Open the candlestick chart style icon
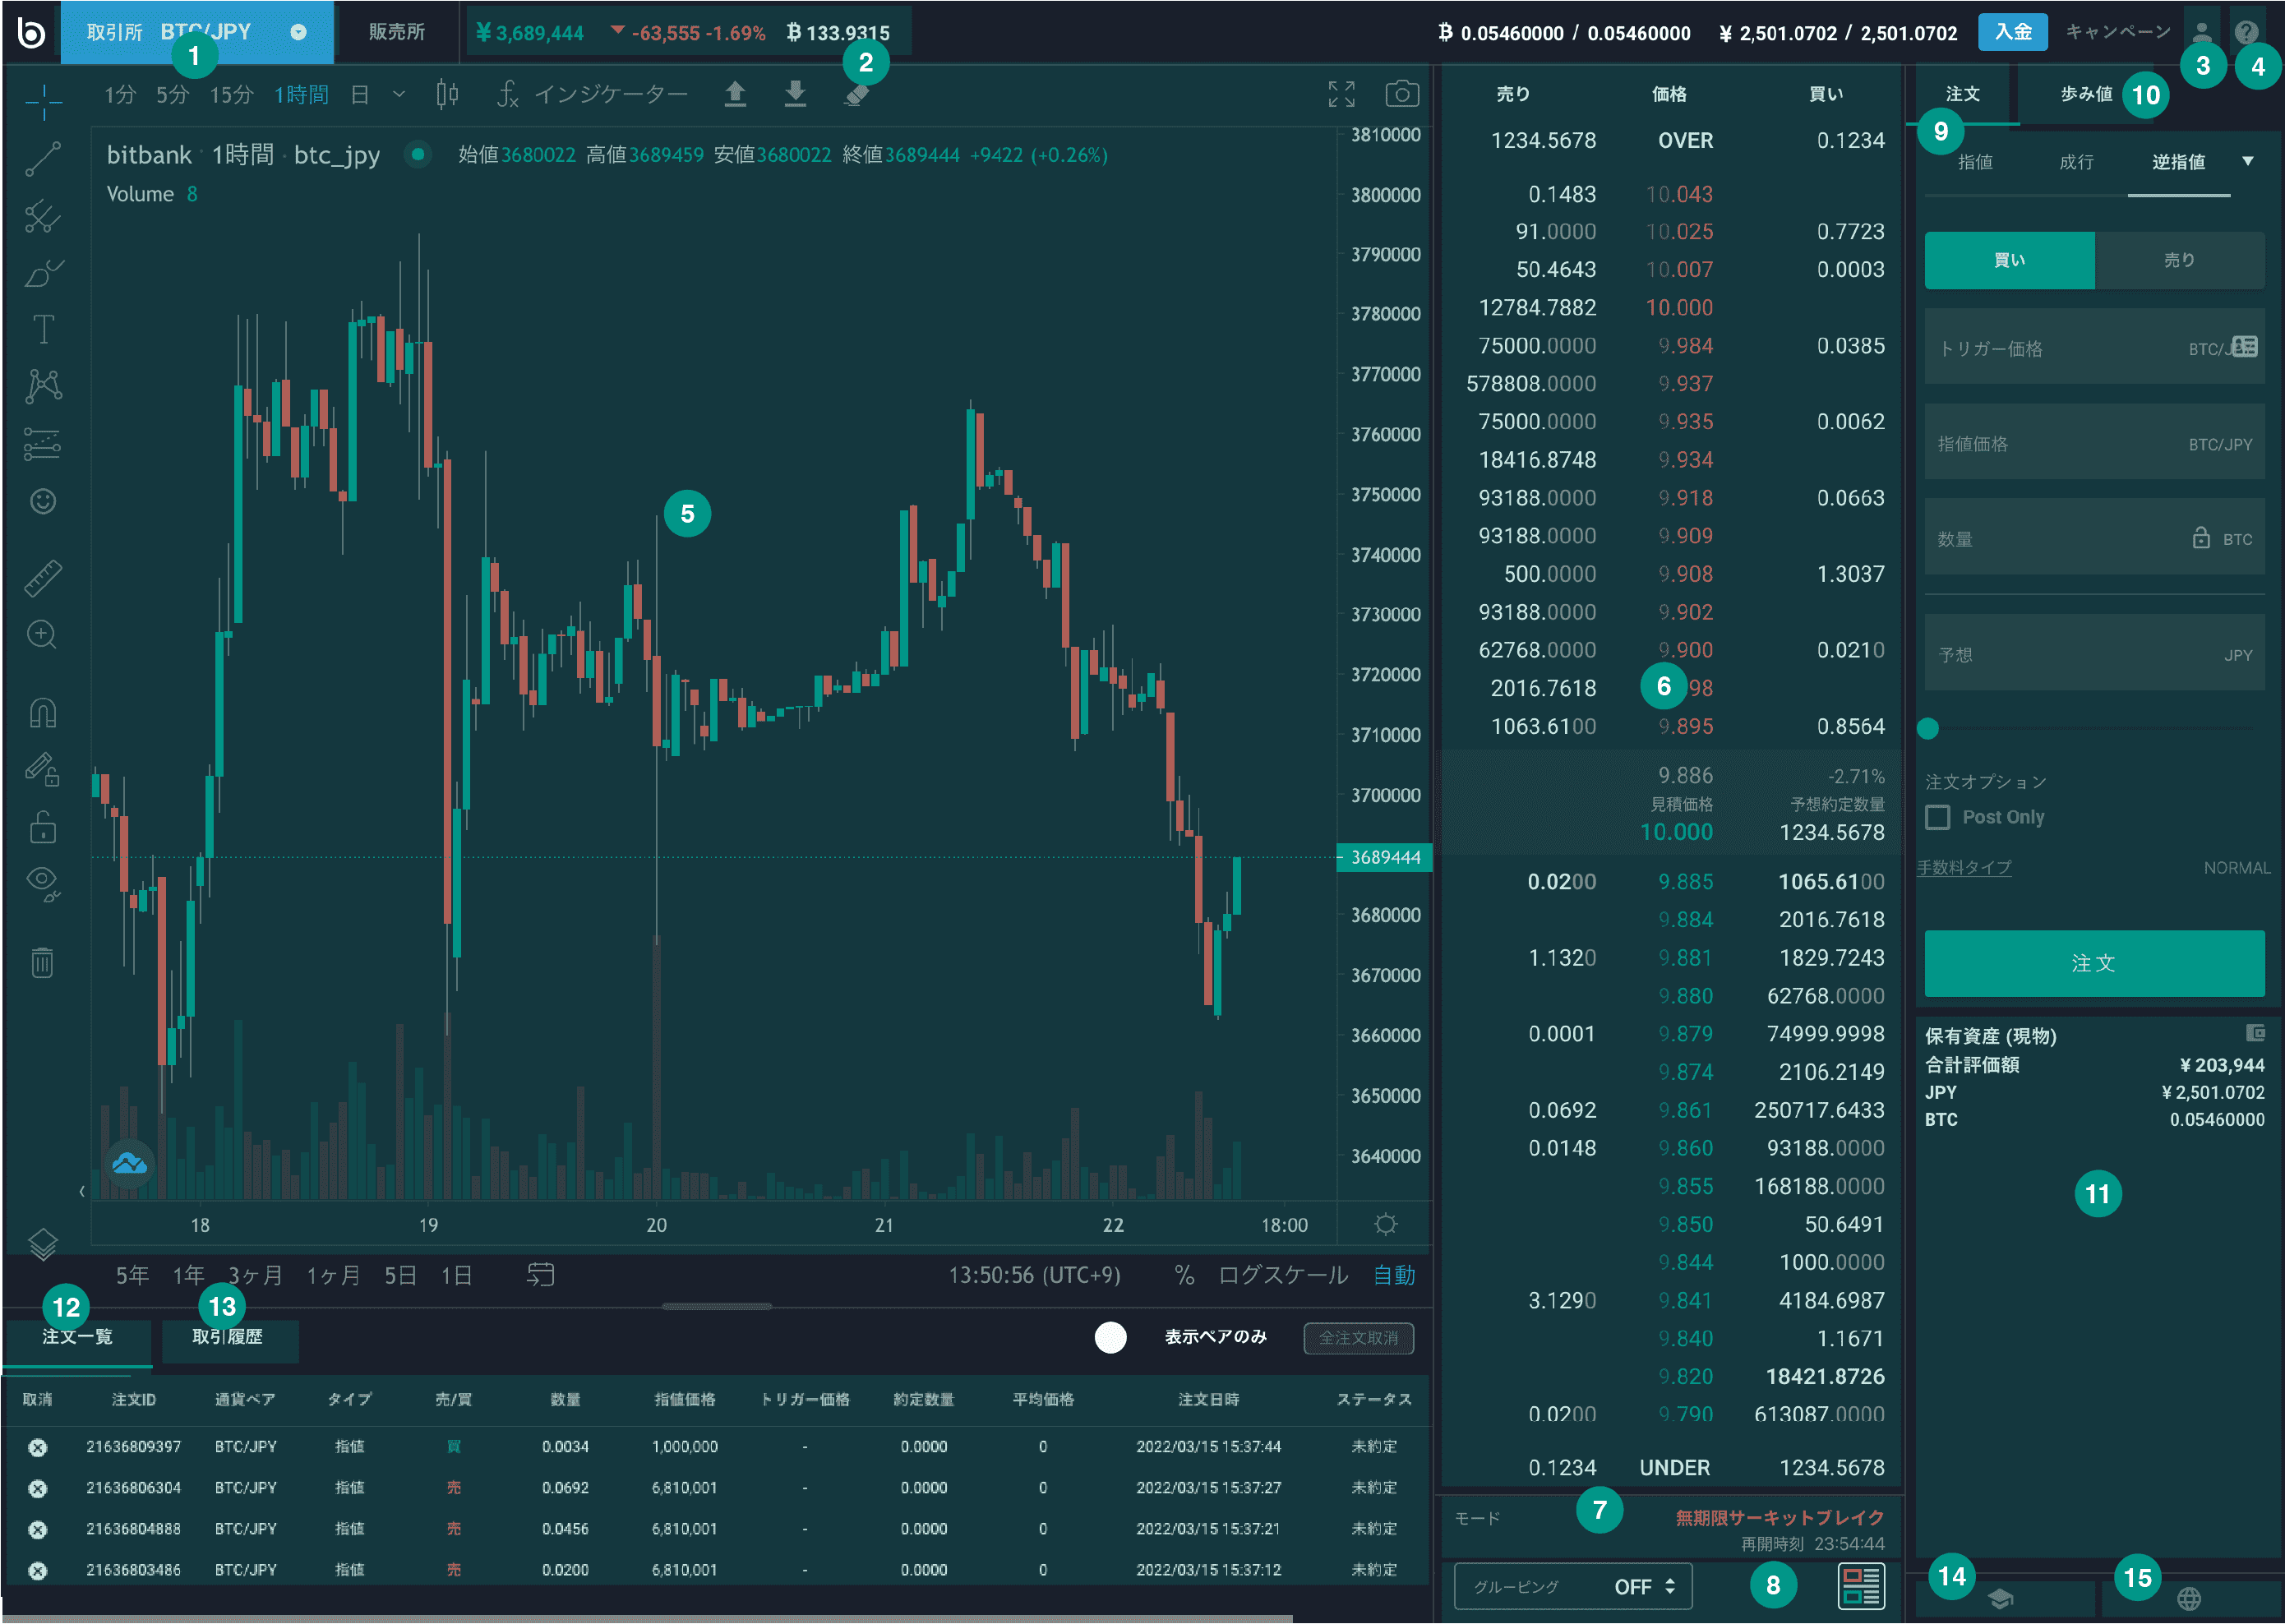Image resolution: width=2285 pixels, height=1624 pixels. (x=447, y=94)
